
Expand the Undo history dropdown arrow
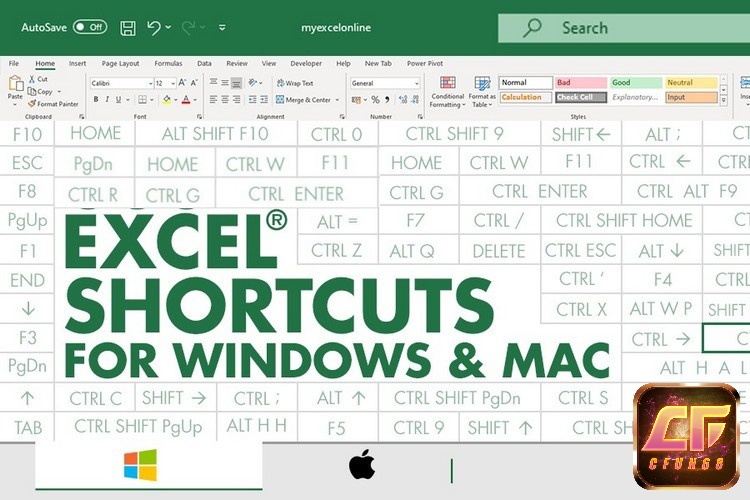pos(168,27)
